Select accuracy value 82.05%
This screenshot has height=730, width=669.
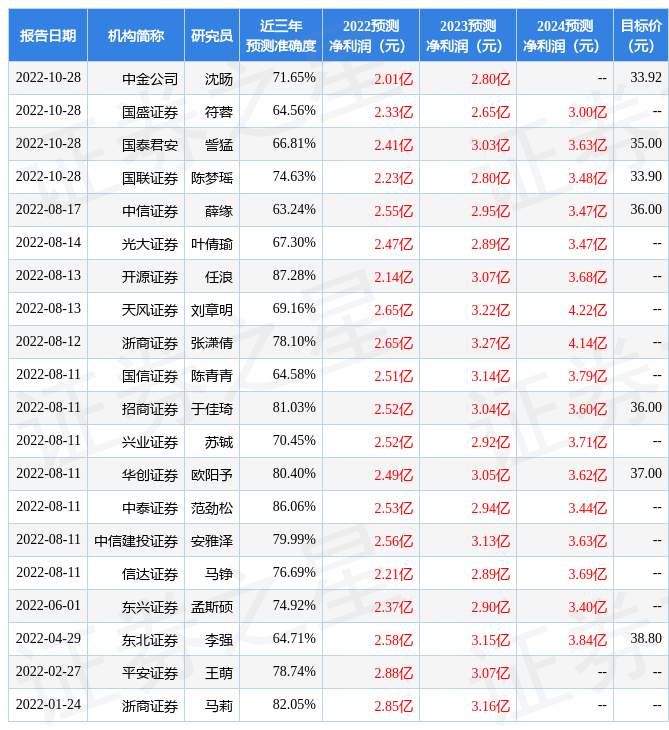(294, 704)
